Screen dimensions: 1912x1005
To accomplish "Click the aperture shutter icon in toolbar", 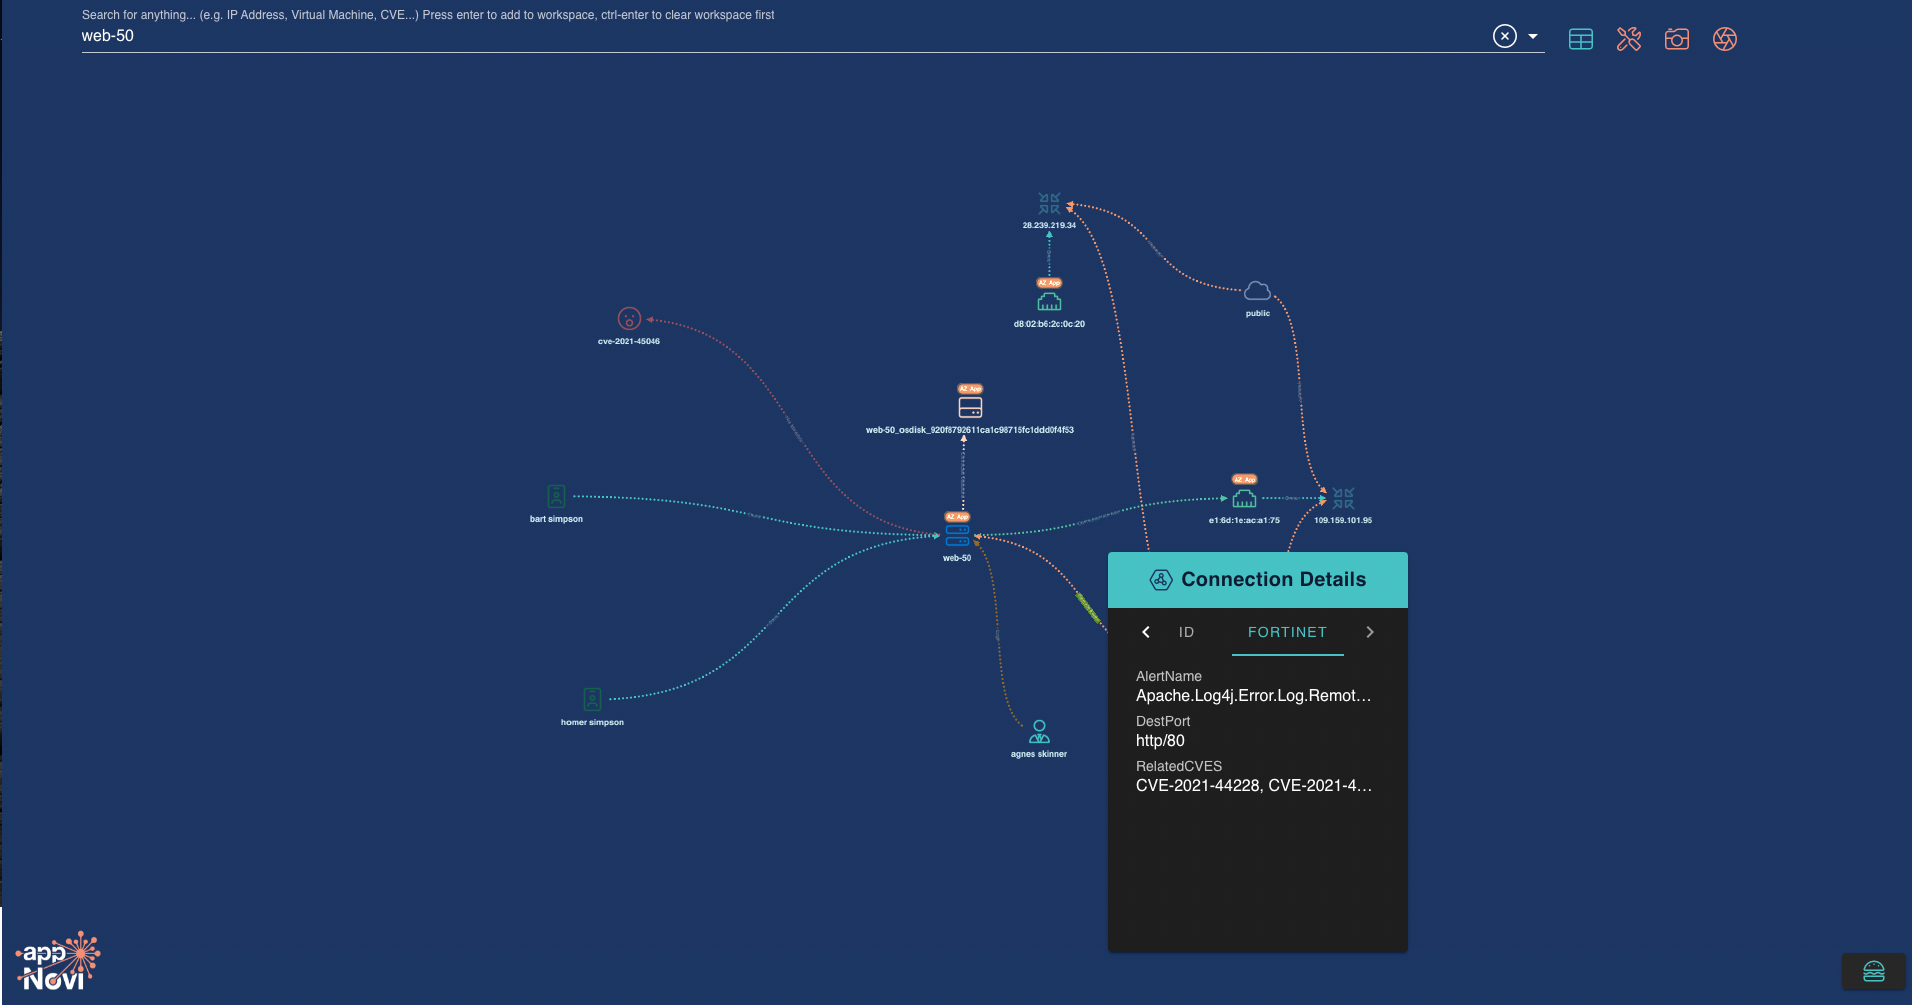I will pos(1724,39).
